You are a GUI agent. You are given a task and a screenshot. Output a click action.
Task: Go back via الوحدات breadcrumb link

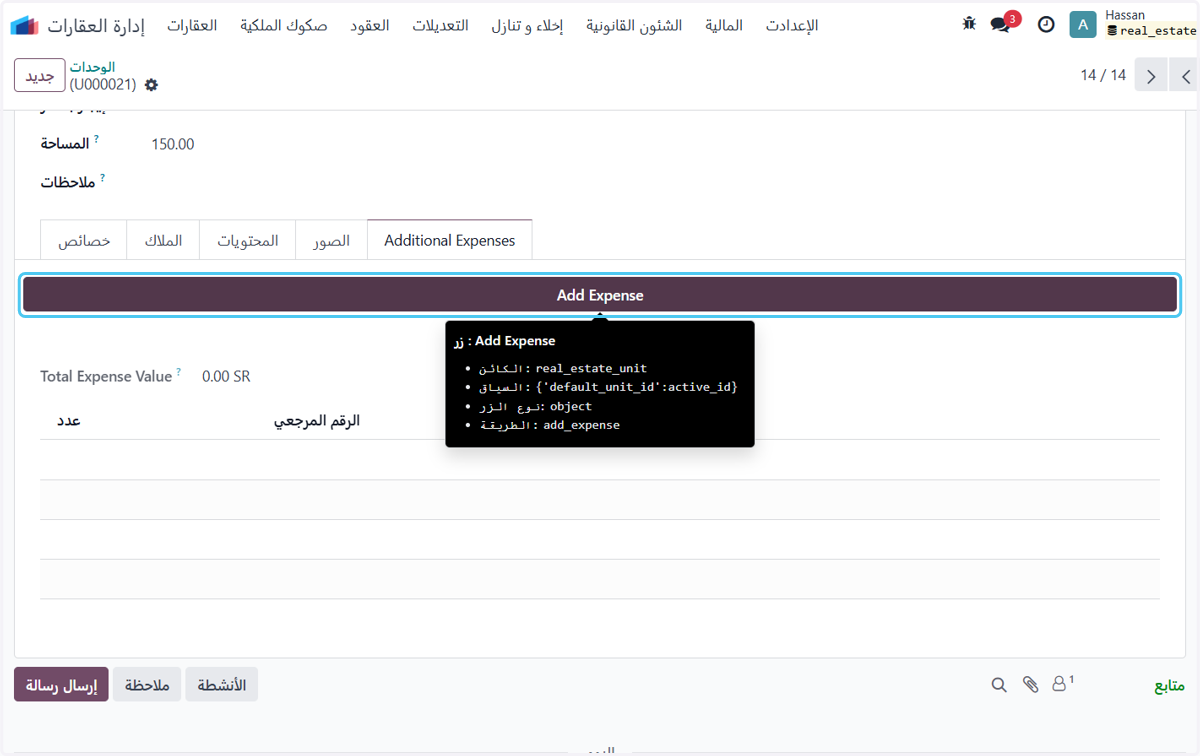tap(92, 67)
